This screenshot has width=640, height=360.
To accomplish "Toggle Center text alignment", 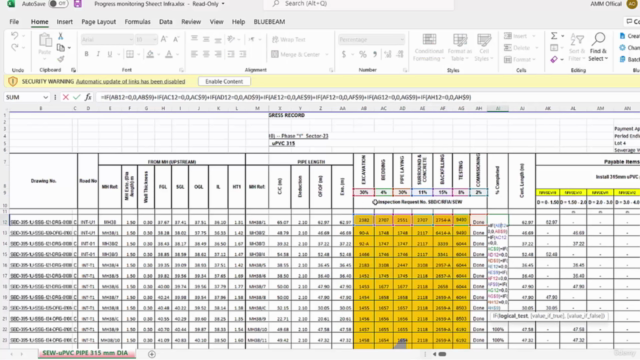I will 206,54.
